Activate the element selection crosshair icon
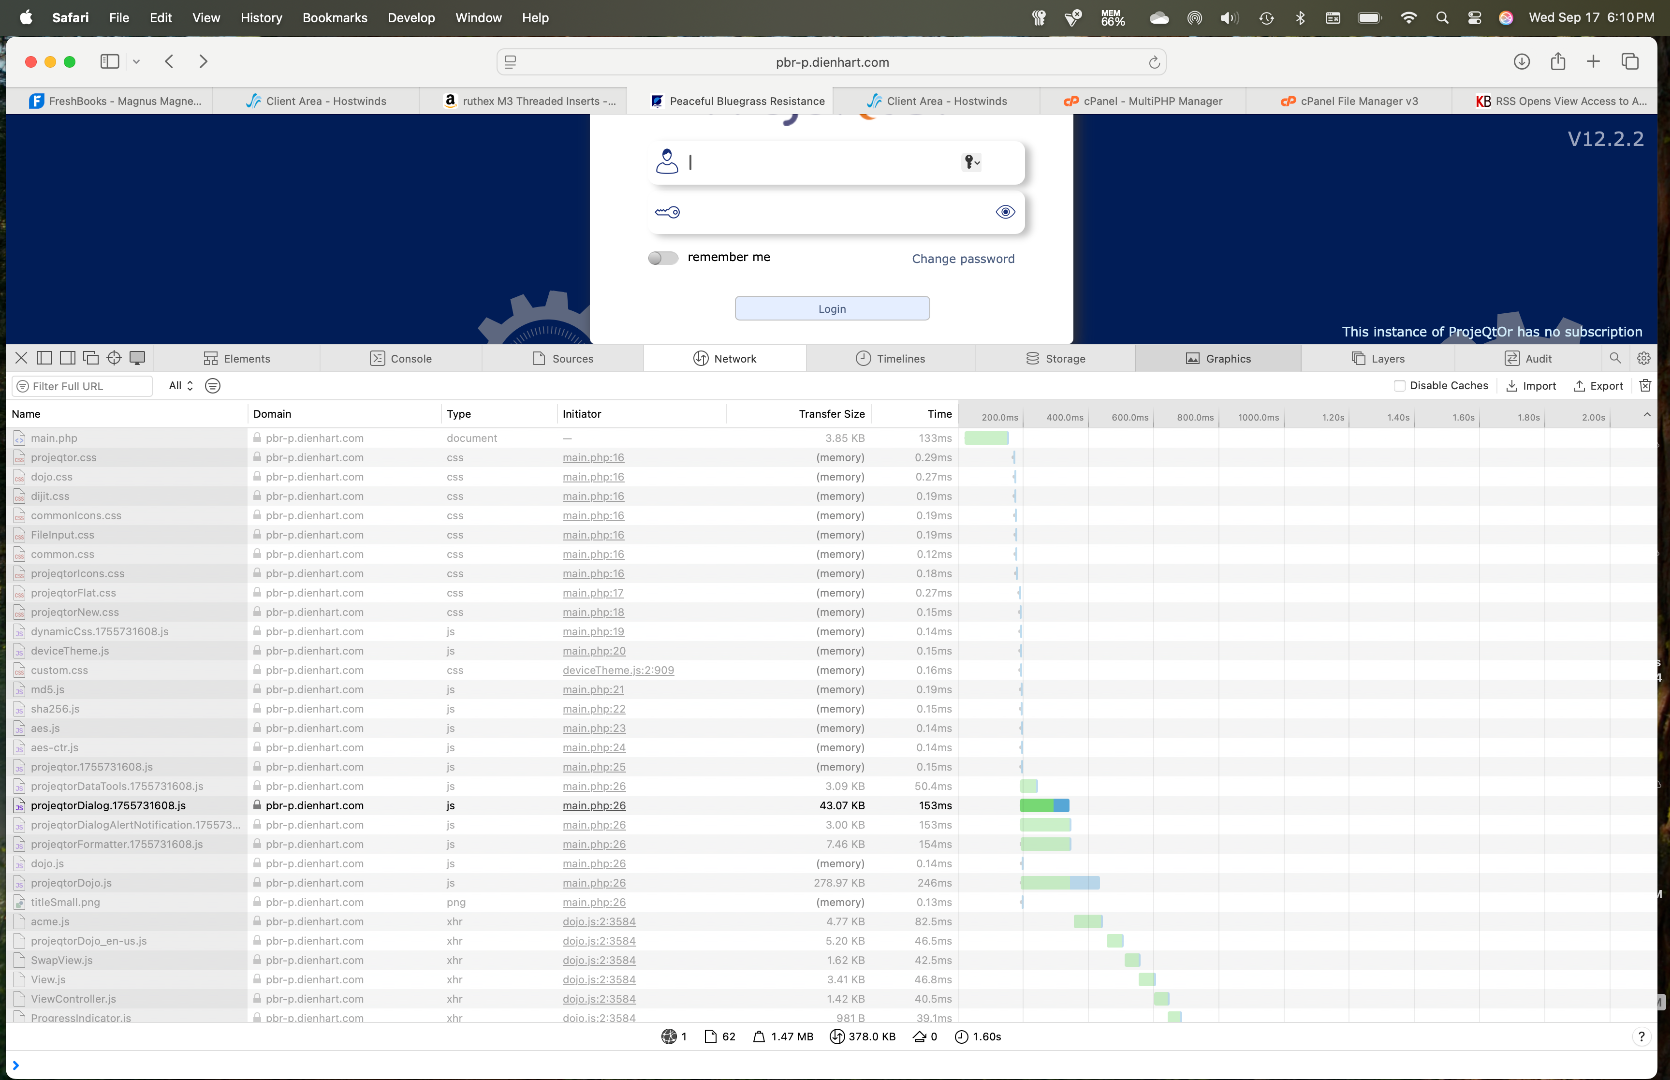 (x=114, y=358)
